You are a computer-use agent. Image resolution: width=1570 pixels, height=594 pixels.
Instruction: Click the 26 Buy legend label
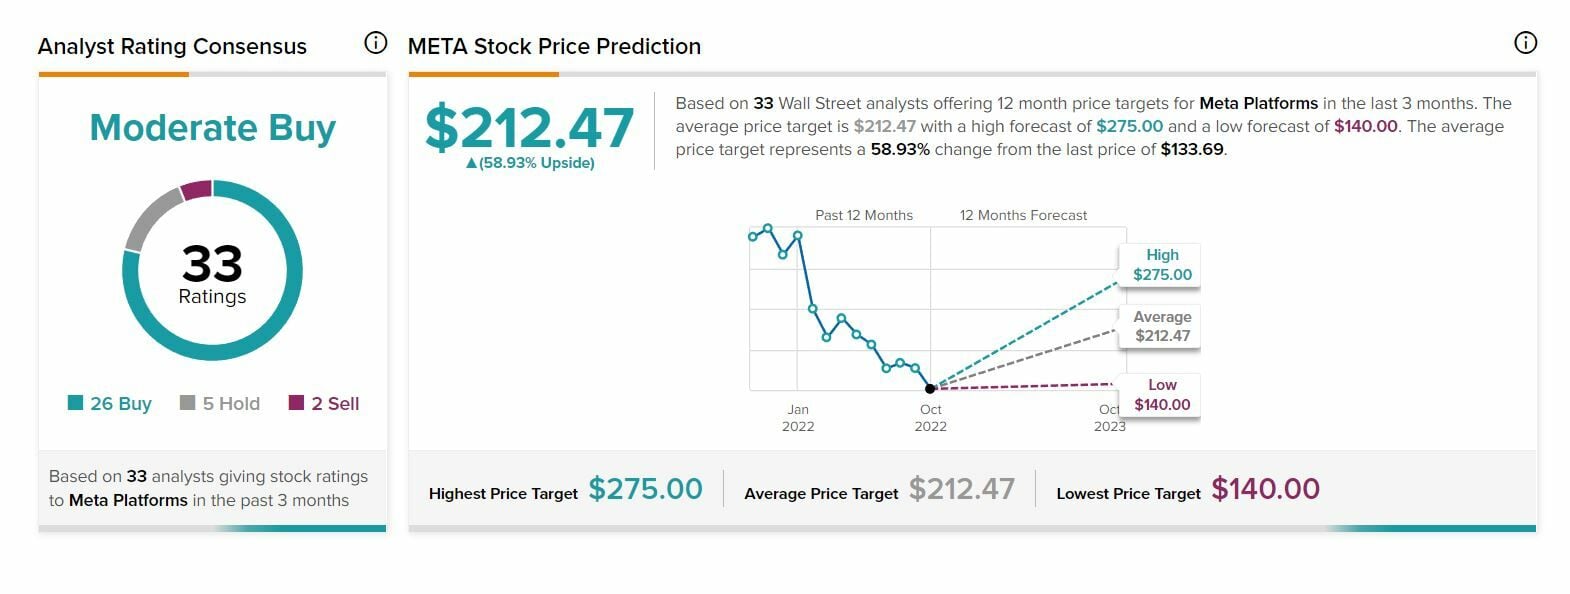(121, 404)
